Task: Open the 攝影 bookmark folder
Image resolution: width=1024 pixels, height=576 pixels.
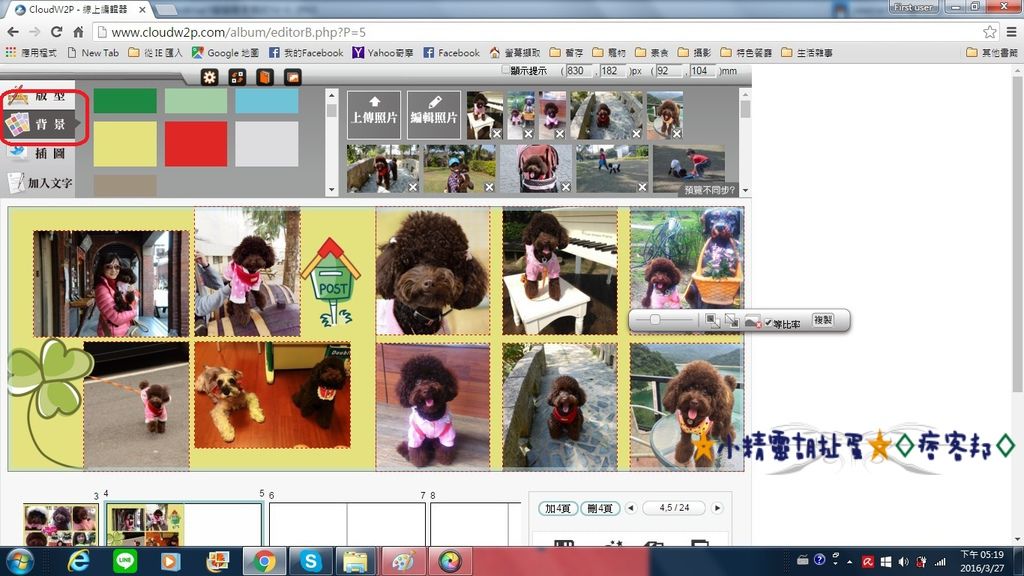Action: [694, 53]
